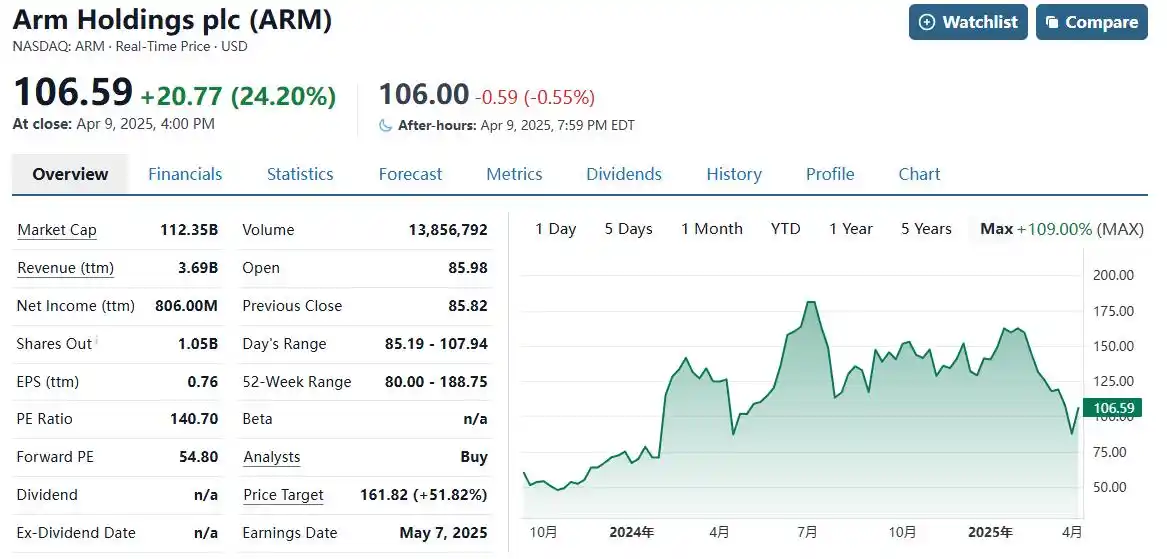Click the July peak on price chart
Image resolution: width=1167 pixels, height=559 pixels.
(810, 302)
